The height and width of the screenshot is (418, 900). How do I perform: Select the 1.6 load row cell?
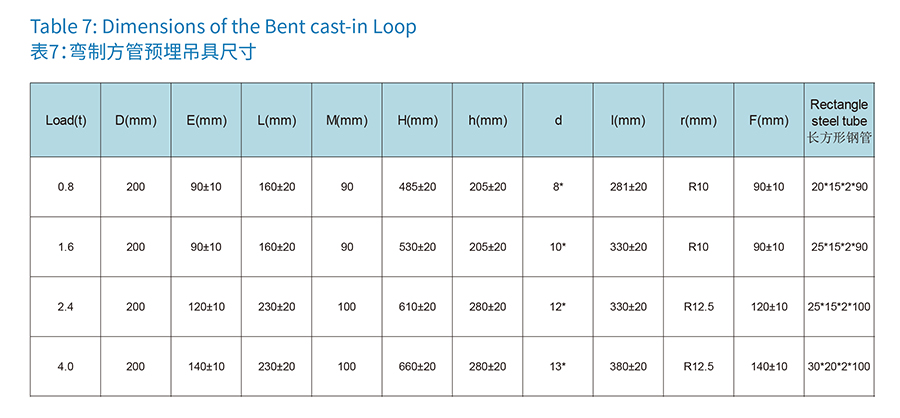[66, 247]
